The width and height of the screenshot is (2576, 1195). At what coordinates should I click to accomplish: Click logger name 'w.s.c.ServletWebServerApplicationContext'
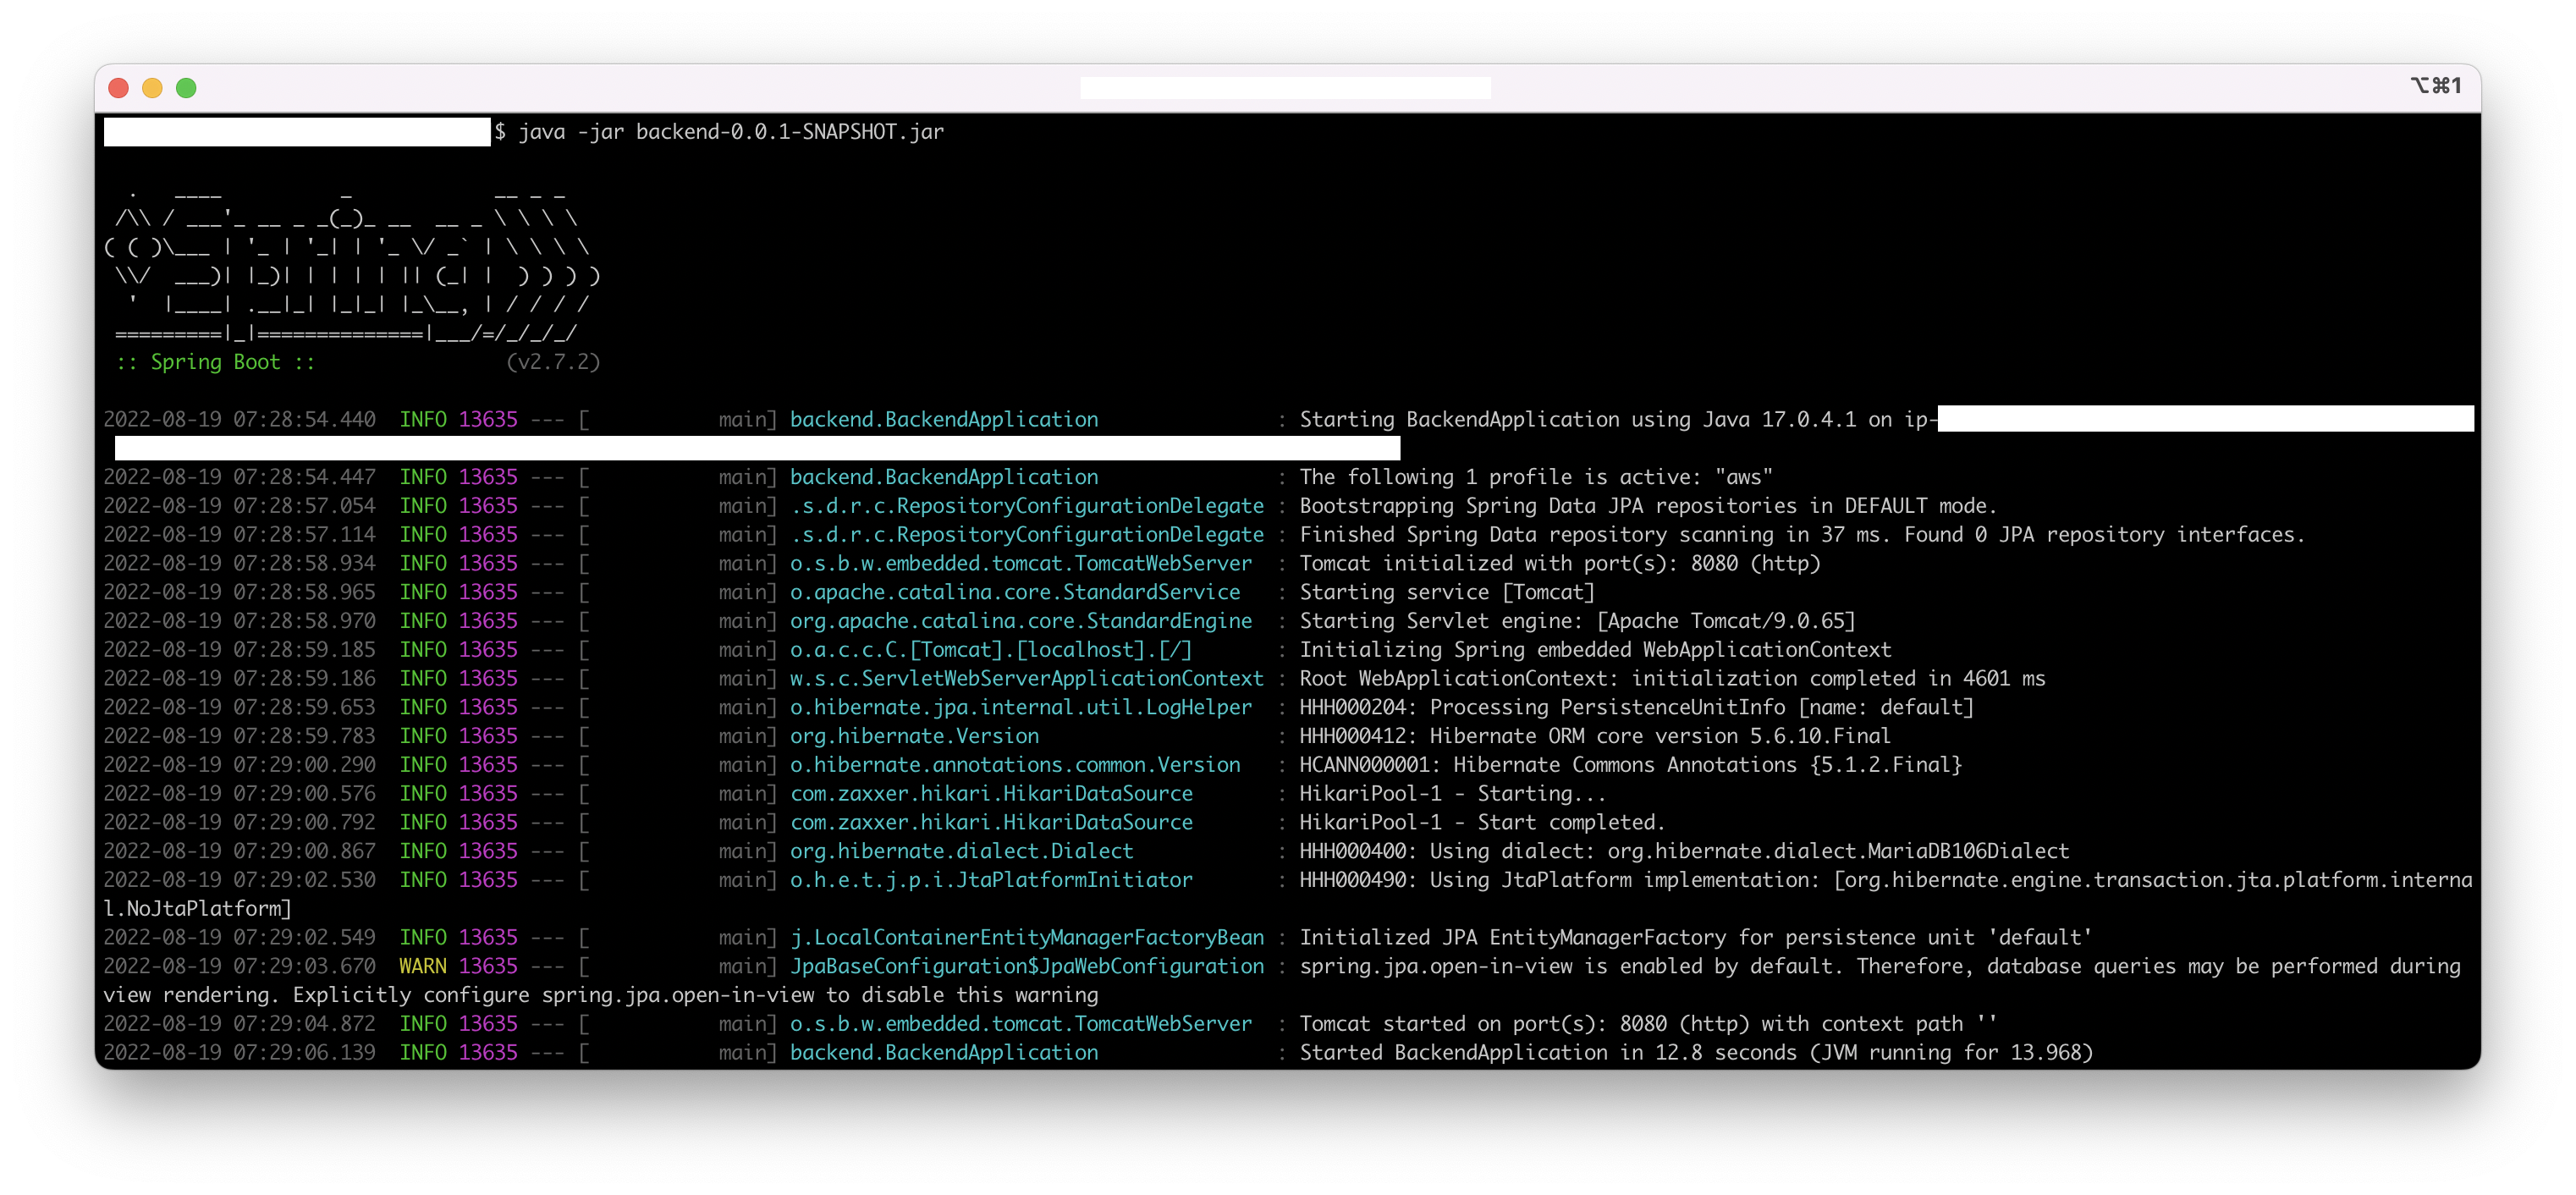1027,679
